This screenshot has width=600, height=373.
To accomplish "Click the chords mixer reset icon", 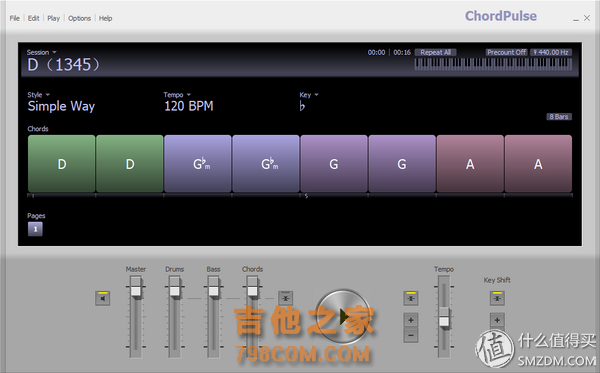I will (285, 298).
